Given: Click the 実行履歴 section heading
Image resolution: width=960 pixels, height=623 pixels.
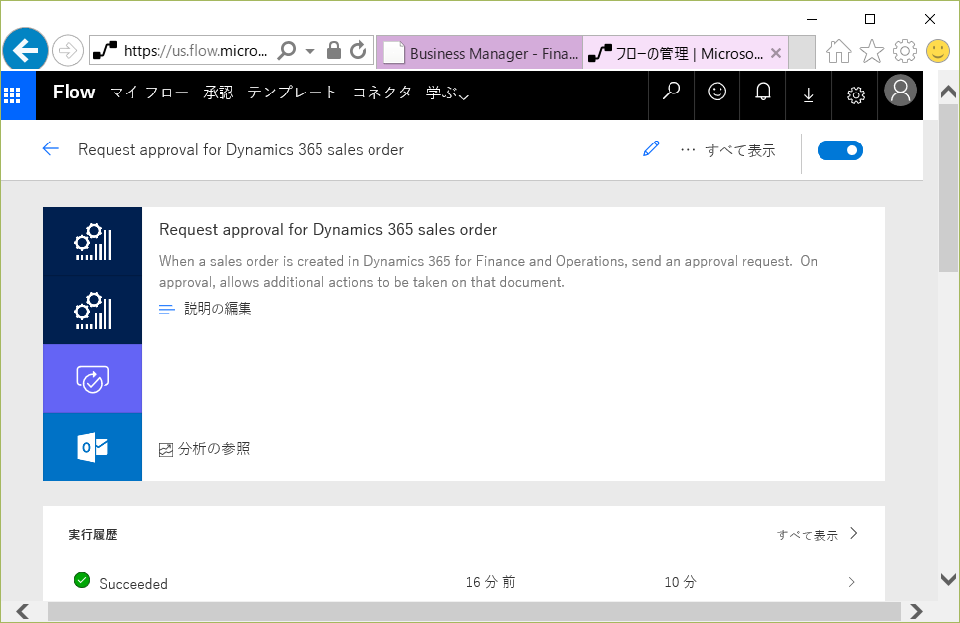Looking at the screenshot, I should point(93,534).
